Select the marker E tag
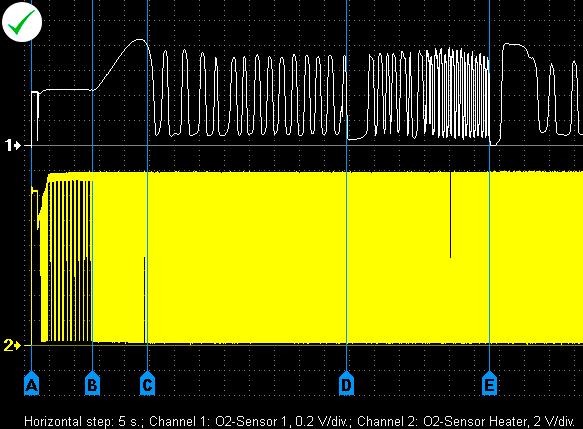Screen dimensions: 583x429 click(489, 383)
